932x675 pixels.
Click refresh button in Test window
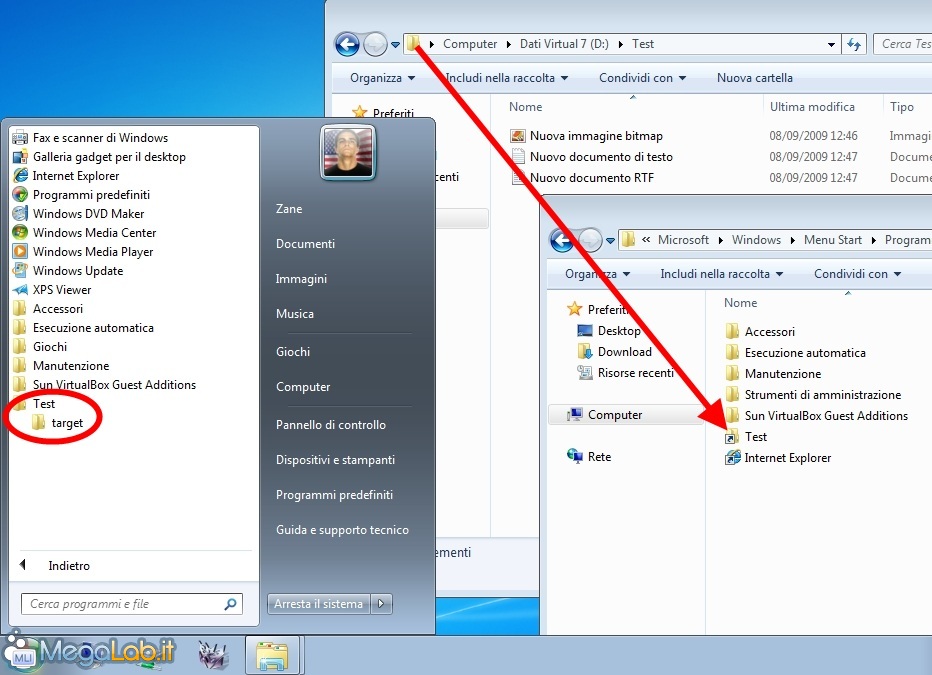854,45
